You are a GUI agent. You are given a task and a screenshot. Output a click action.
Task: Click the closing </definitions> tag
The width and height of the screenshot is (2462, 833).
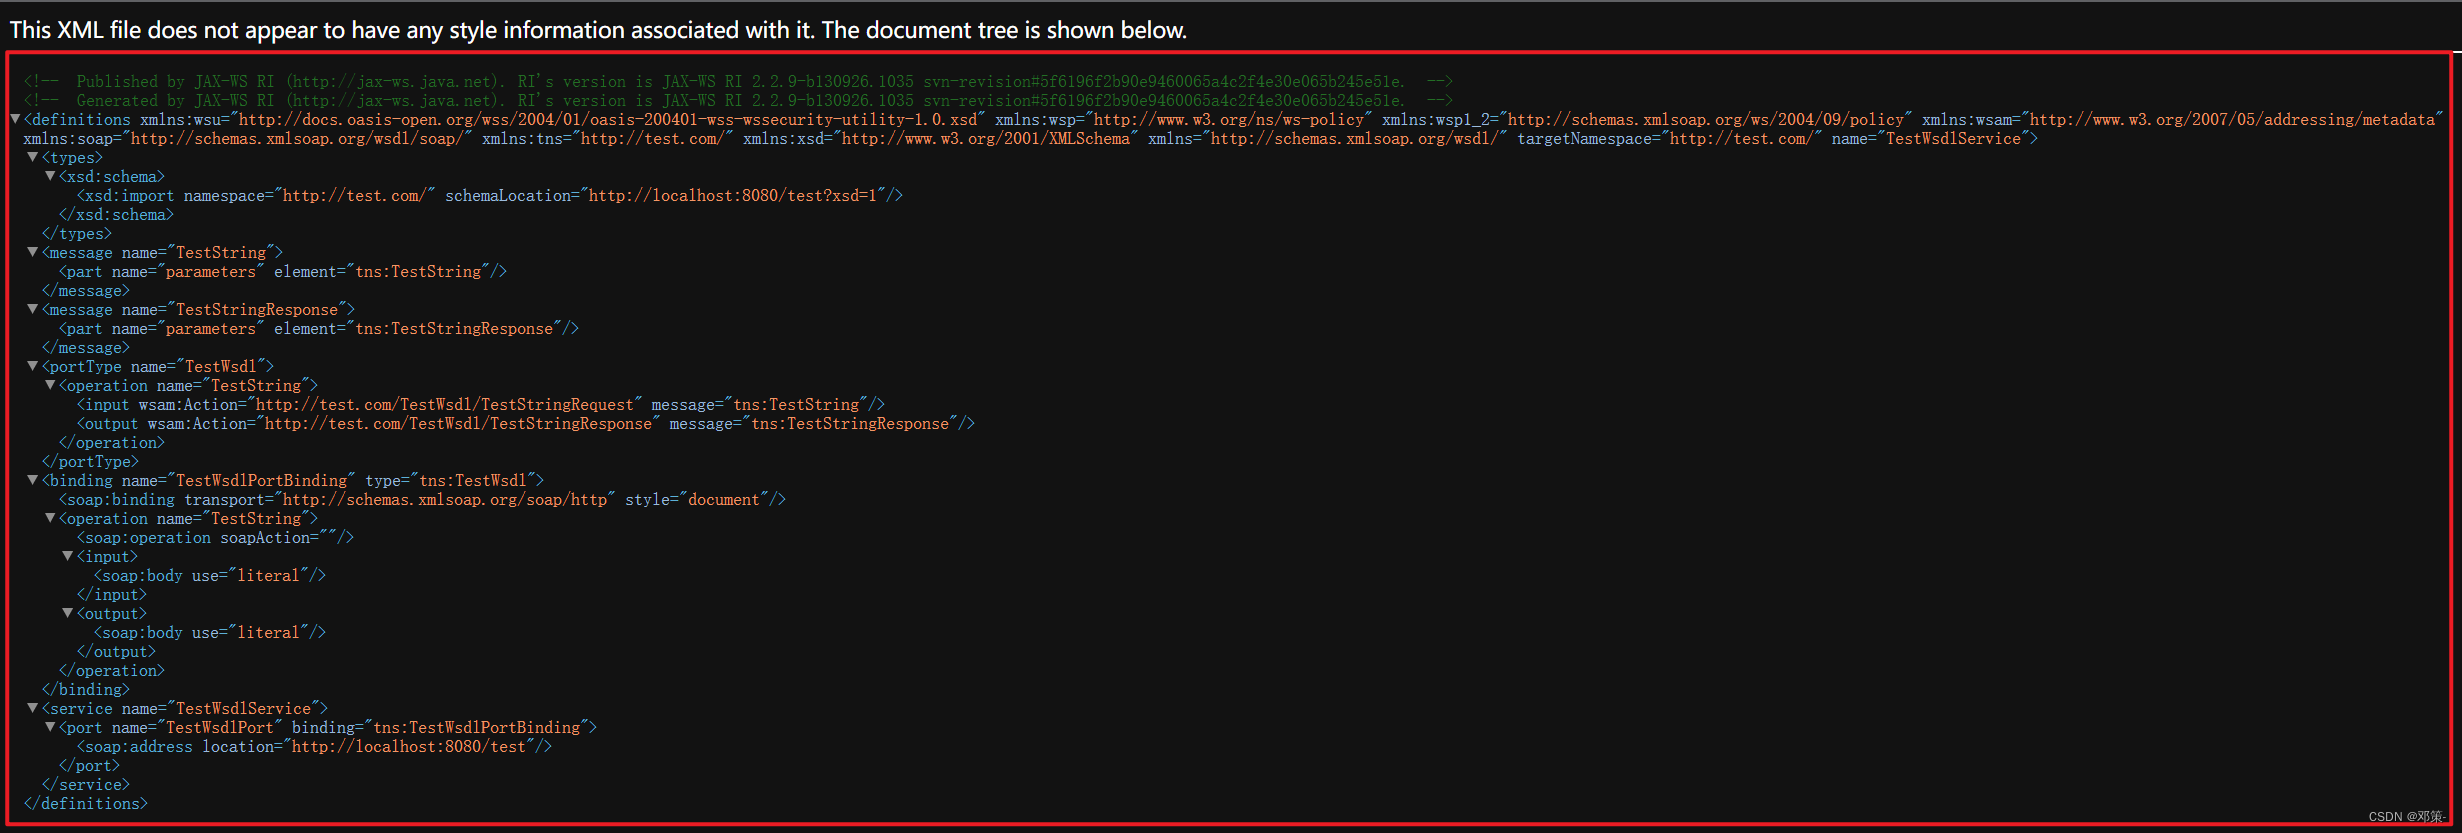86,803
